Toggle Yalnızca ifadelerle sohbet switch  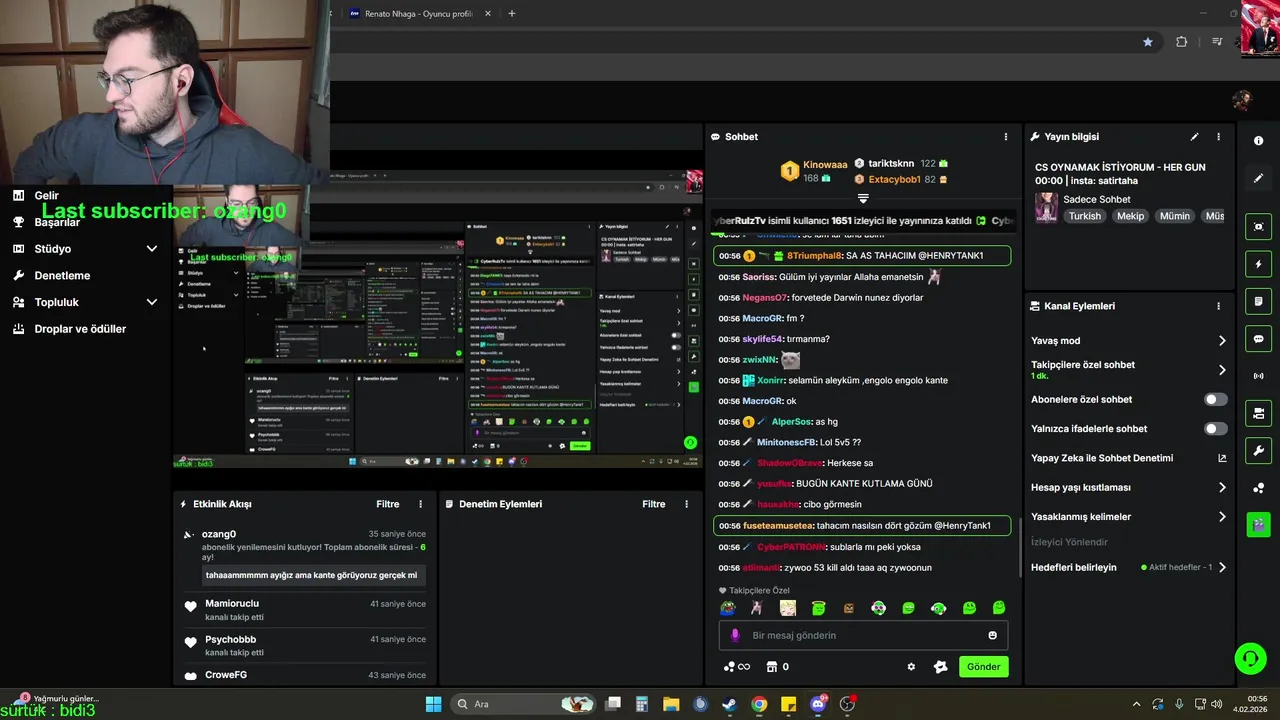[1215, 429]
